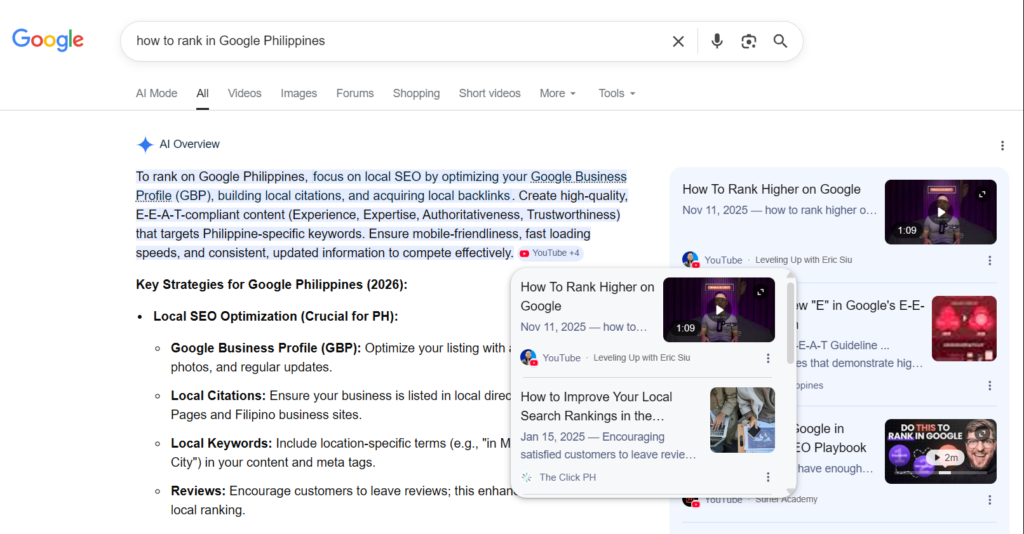Screen dimensions: 1024x534
Task: Click the Surfer Academy source label
Action: (786, 499)
